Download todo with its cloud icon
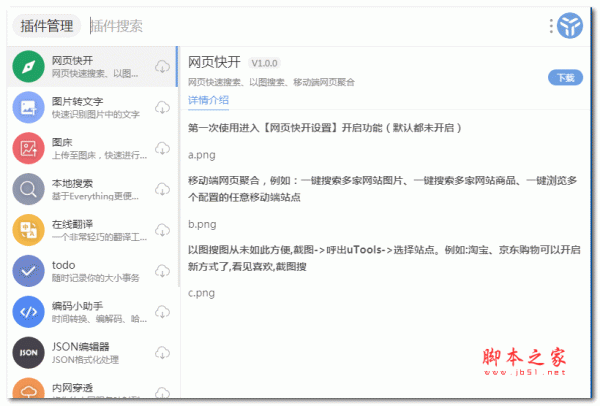 click(x=163, y=271)
